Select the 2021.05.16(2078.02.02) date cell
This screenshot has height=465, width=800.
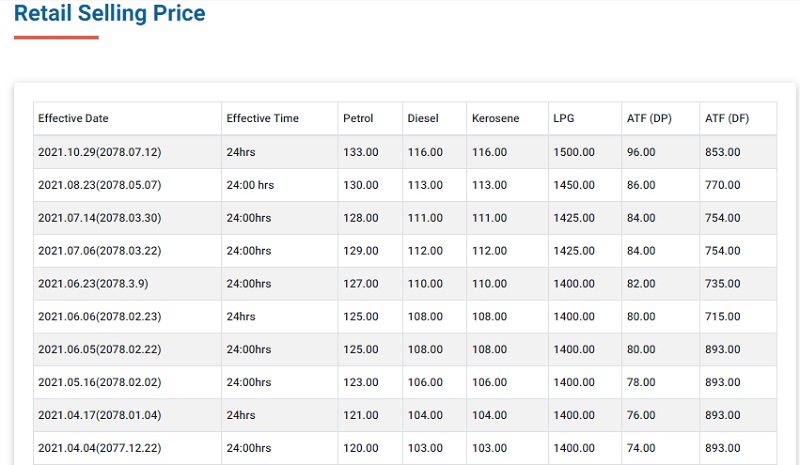point(99,382)
